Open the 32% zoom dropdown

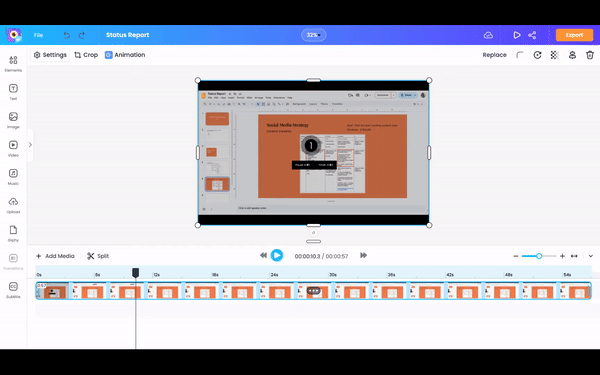pyautogui.click(x=313, y=35)
